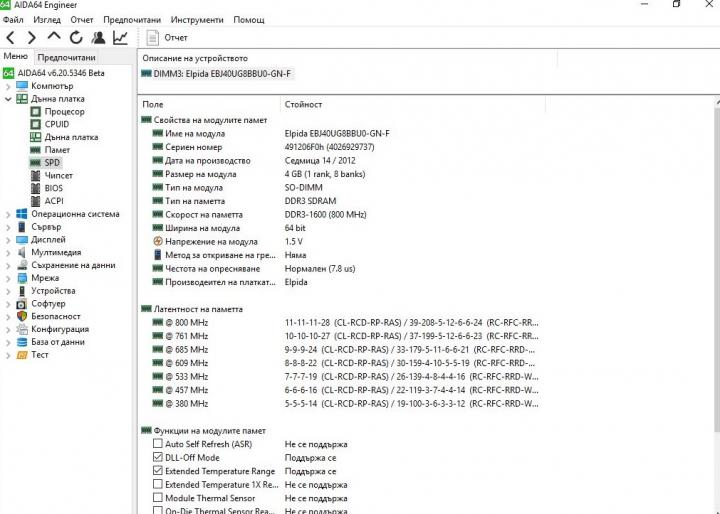Expand the Сървър tree node
Image resolution: width=720 pixels, height=514 pixels.
pyautogui.click(x=8, y=227)
